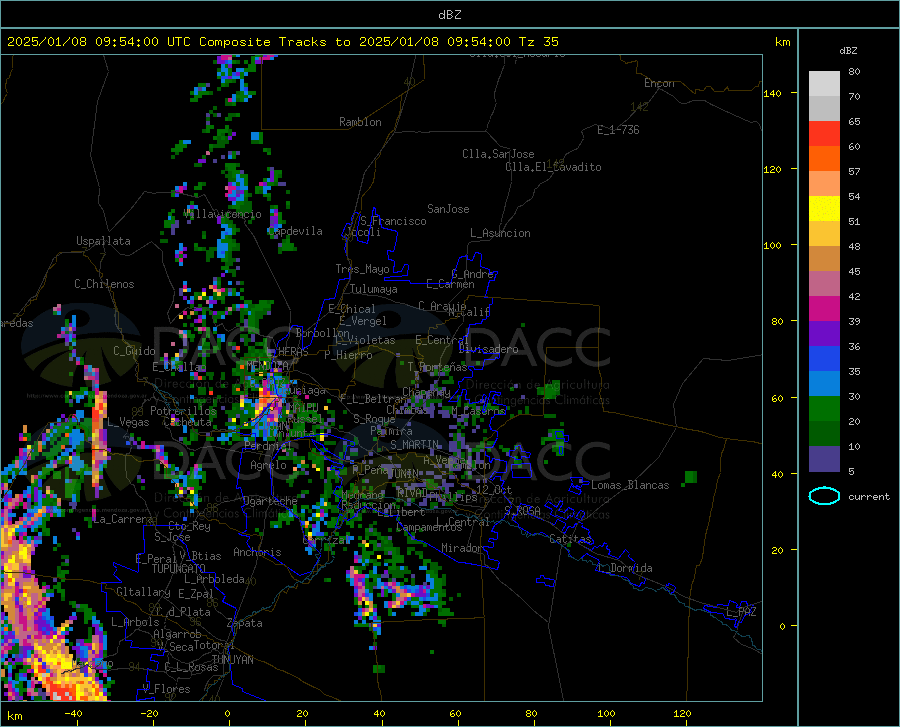This screenshot has height=727, width=900.
Task: Click the 'L_Asuncion' map label
Action: (500, 233)
